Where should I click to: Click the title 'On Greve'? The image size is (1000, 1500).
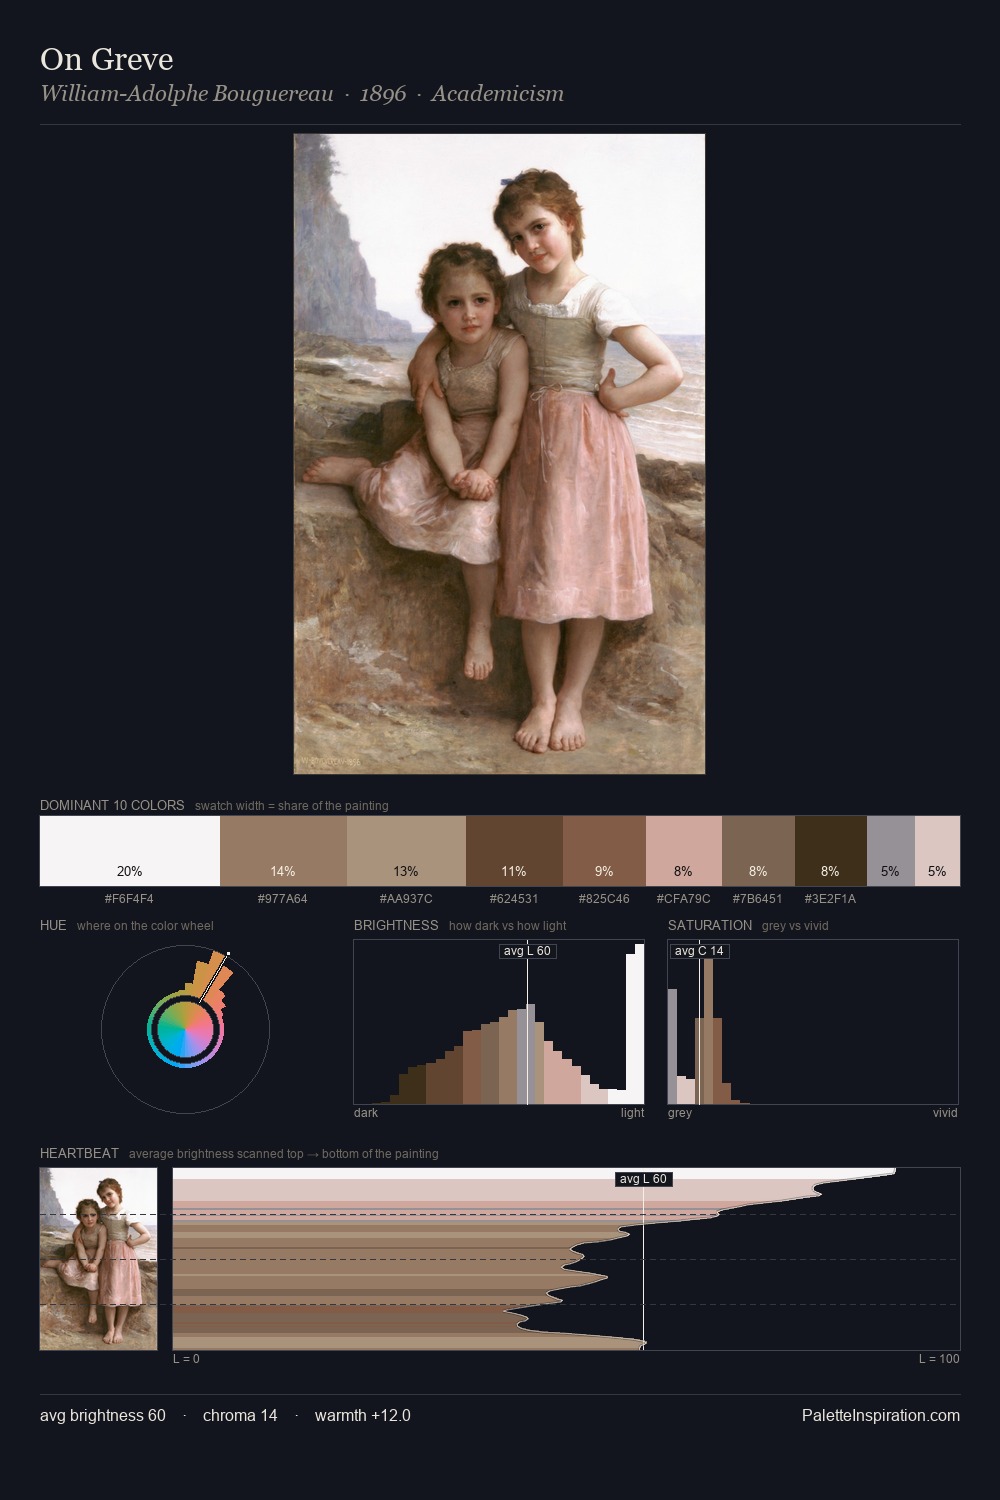(x=107, y=60)
